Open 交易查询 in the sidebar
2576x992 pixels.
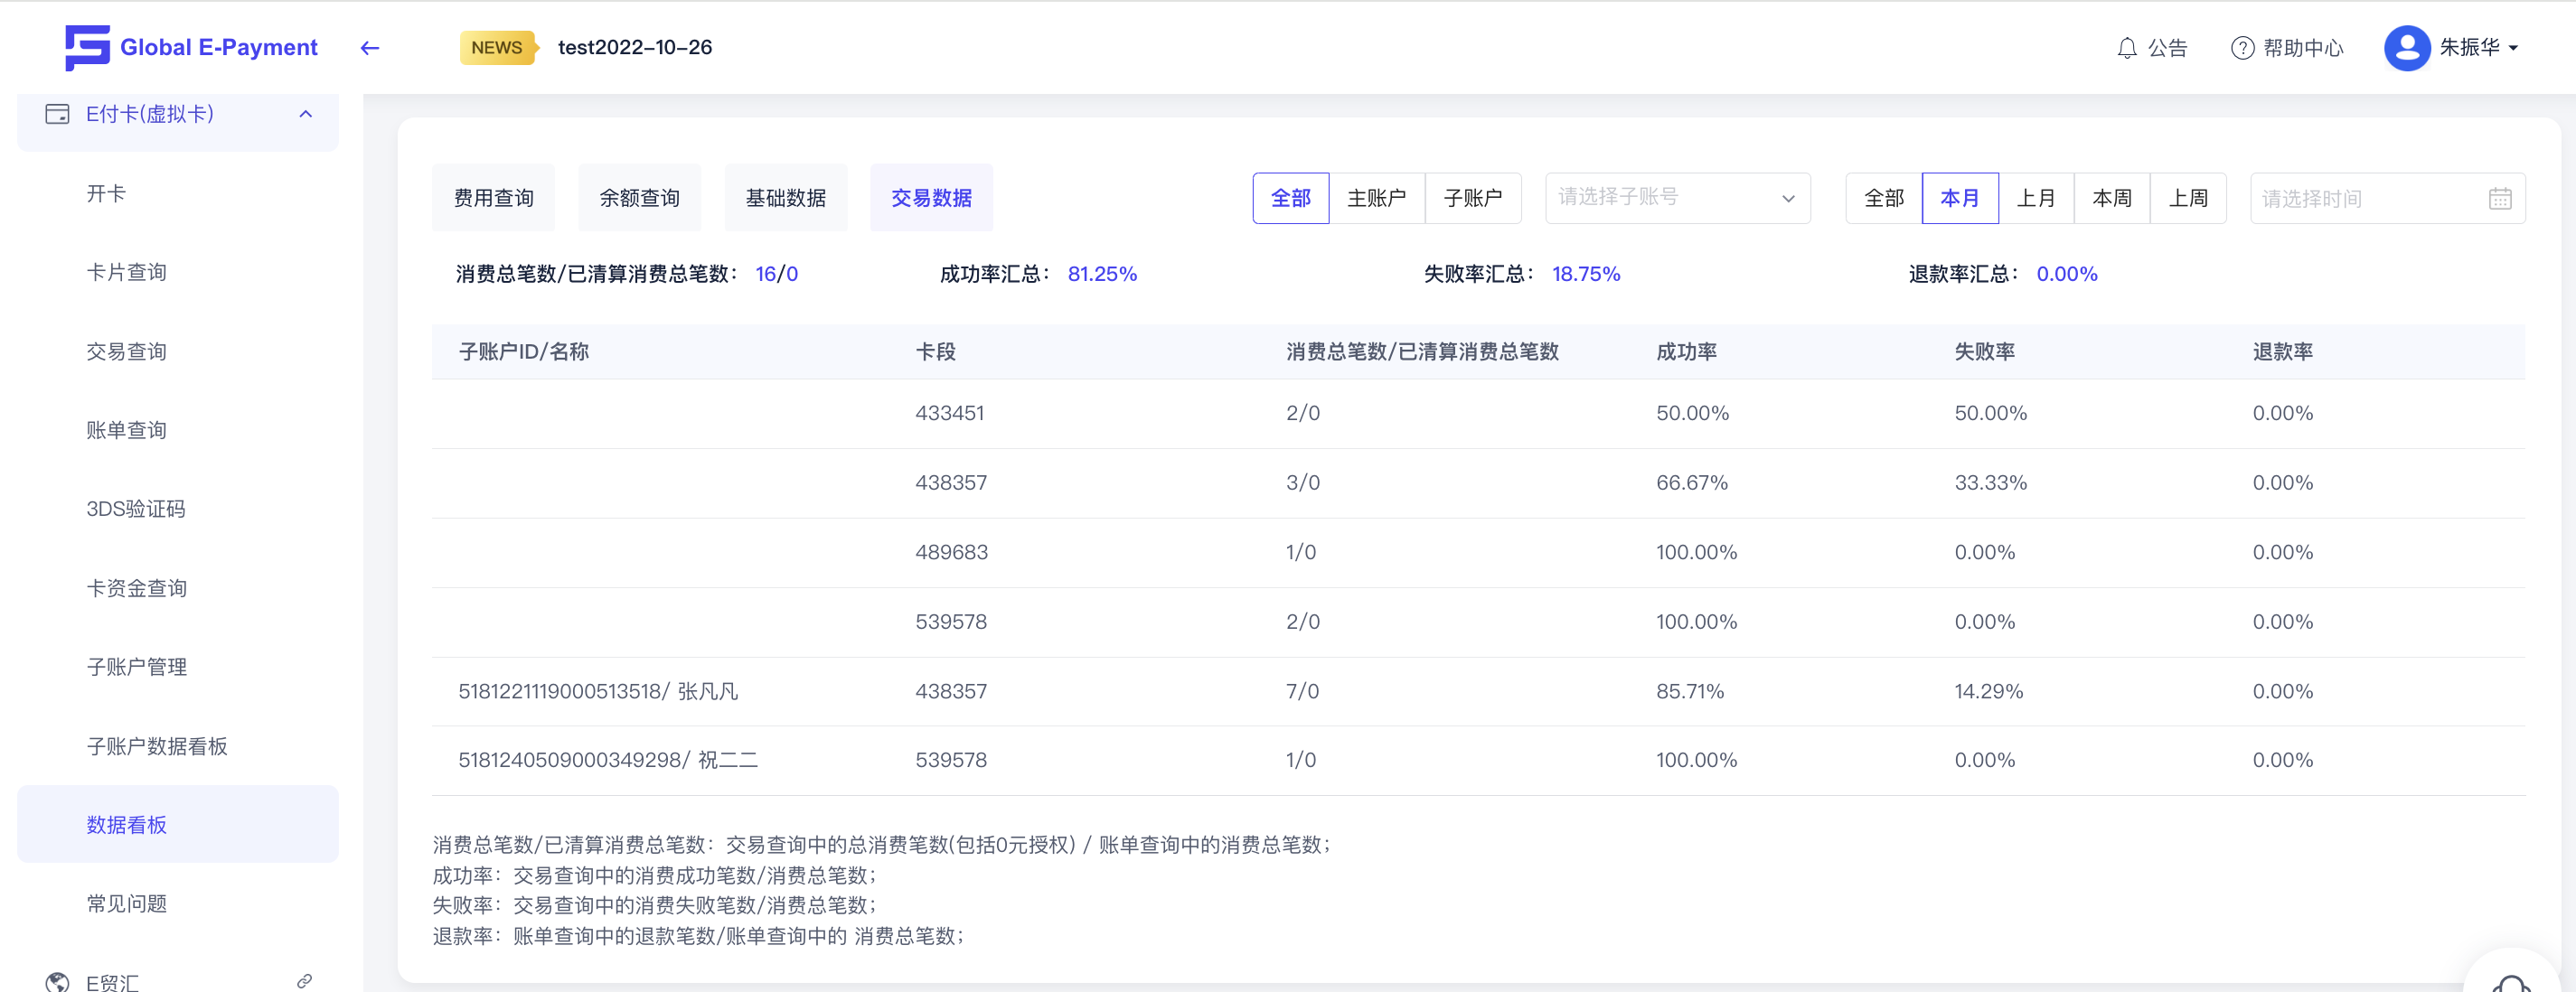pos(126,351)
